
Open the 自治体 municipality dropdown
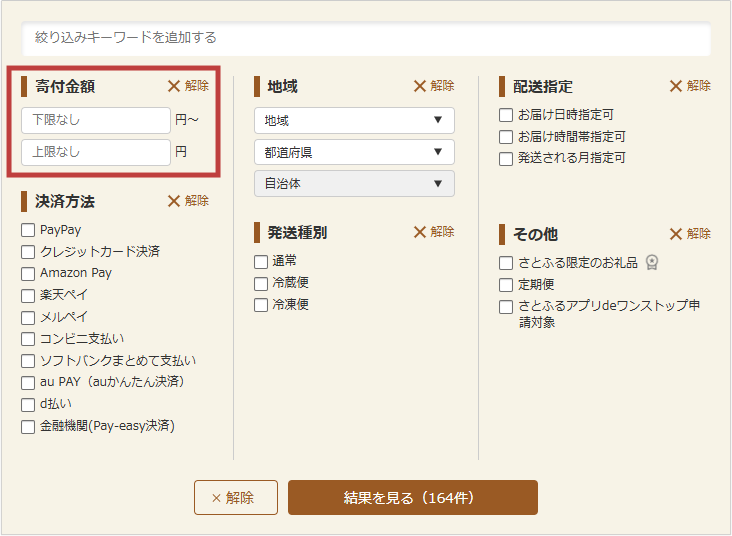pos(354,183)
